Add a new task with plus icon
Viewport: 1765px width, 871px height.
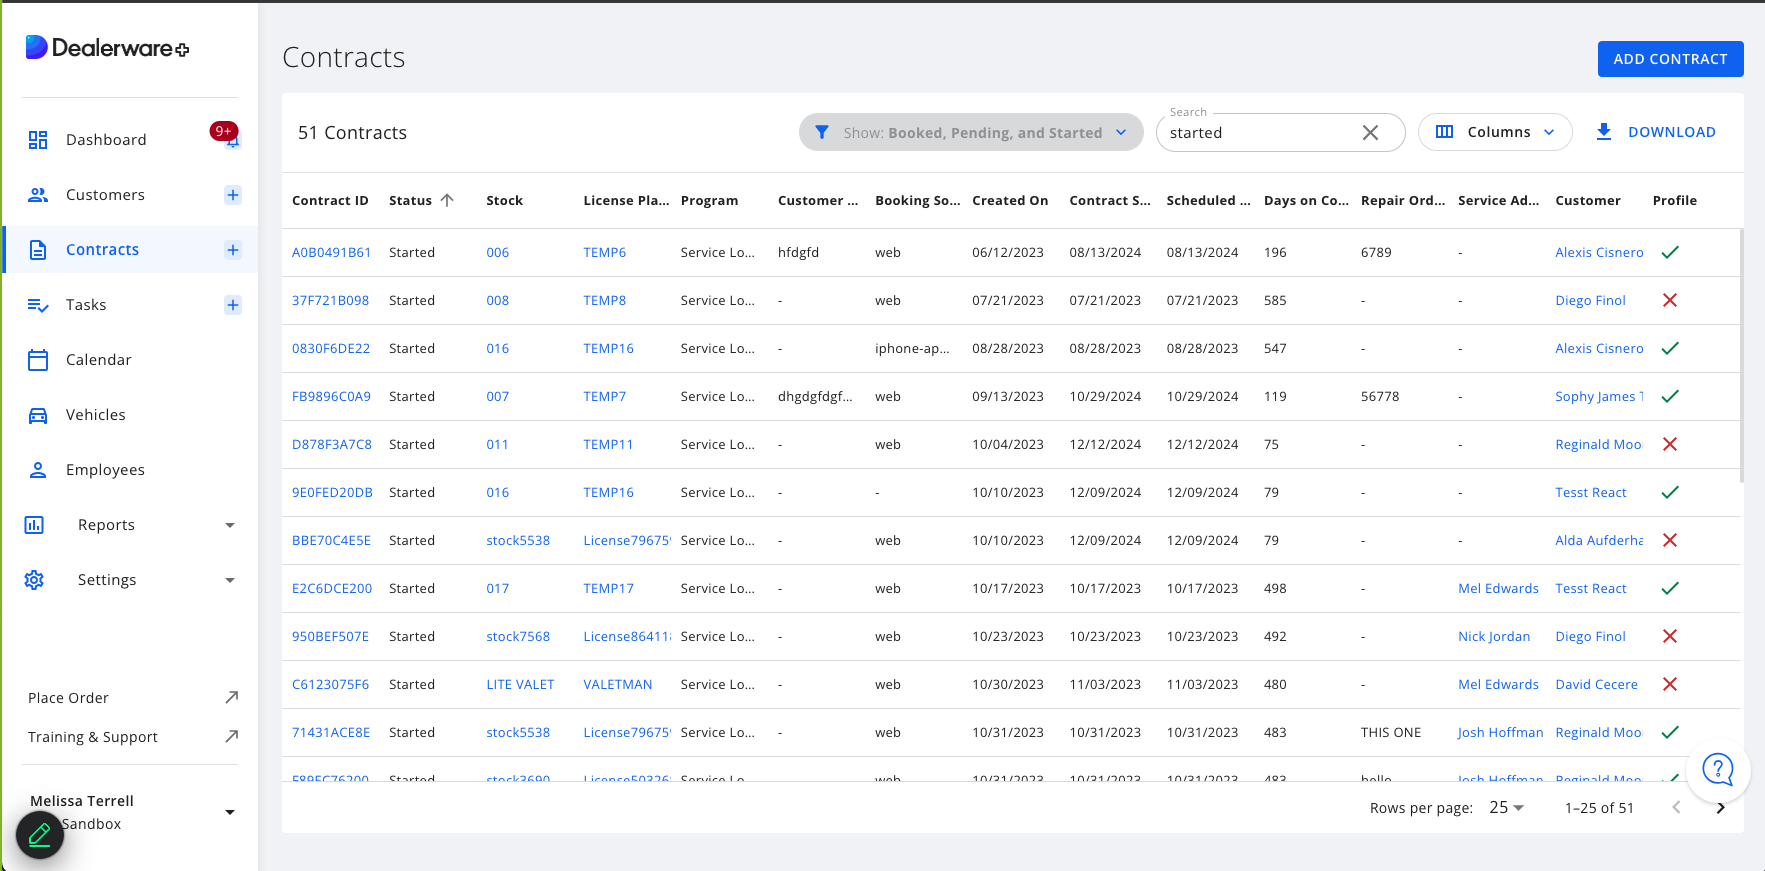(233, 305)
